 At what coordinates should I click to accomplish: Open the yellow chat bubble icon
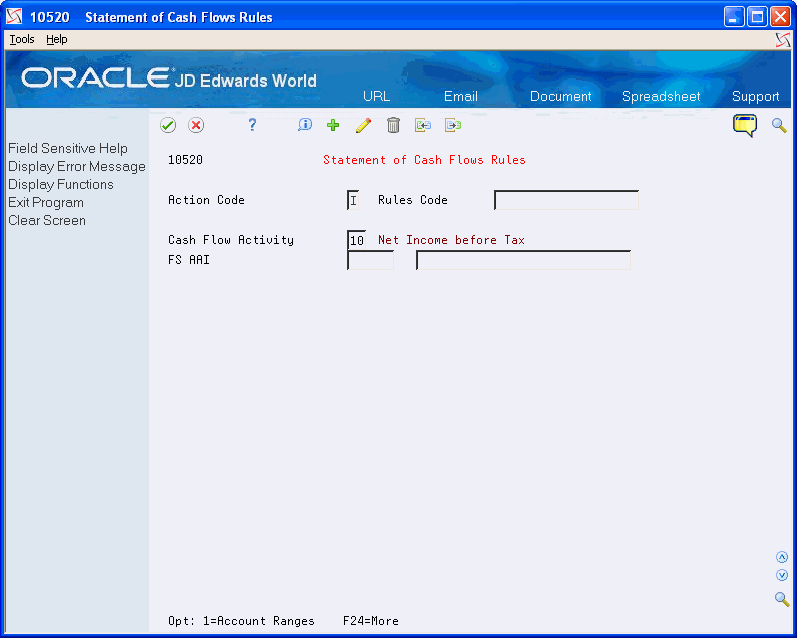pyautogui.click(x=745, y=125)
